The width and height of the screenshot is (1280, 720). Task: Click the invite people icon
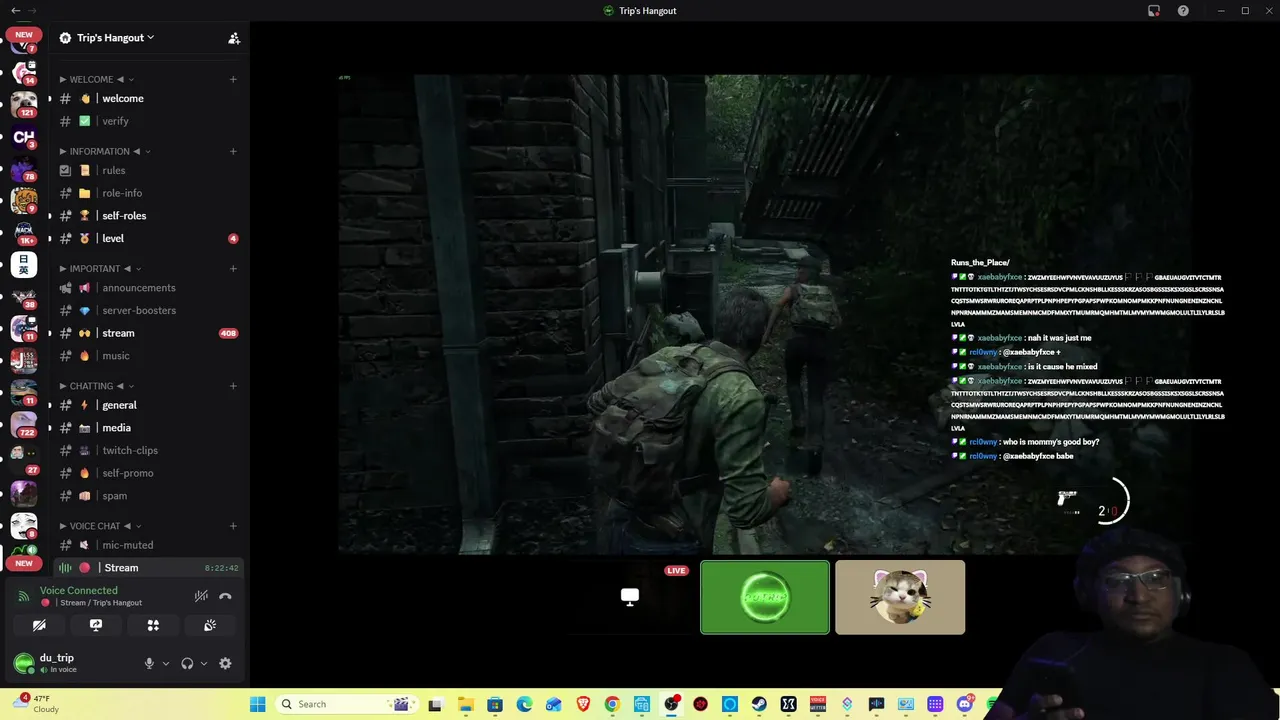click(x=234, y=38)
